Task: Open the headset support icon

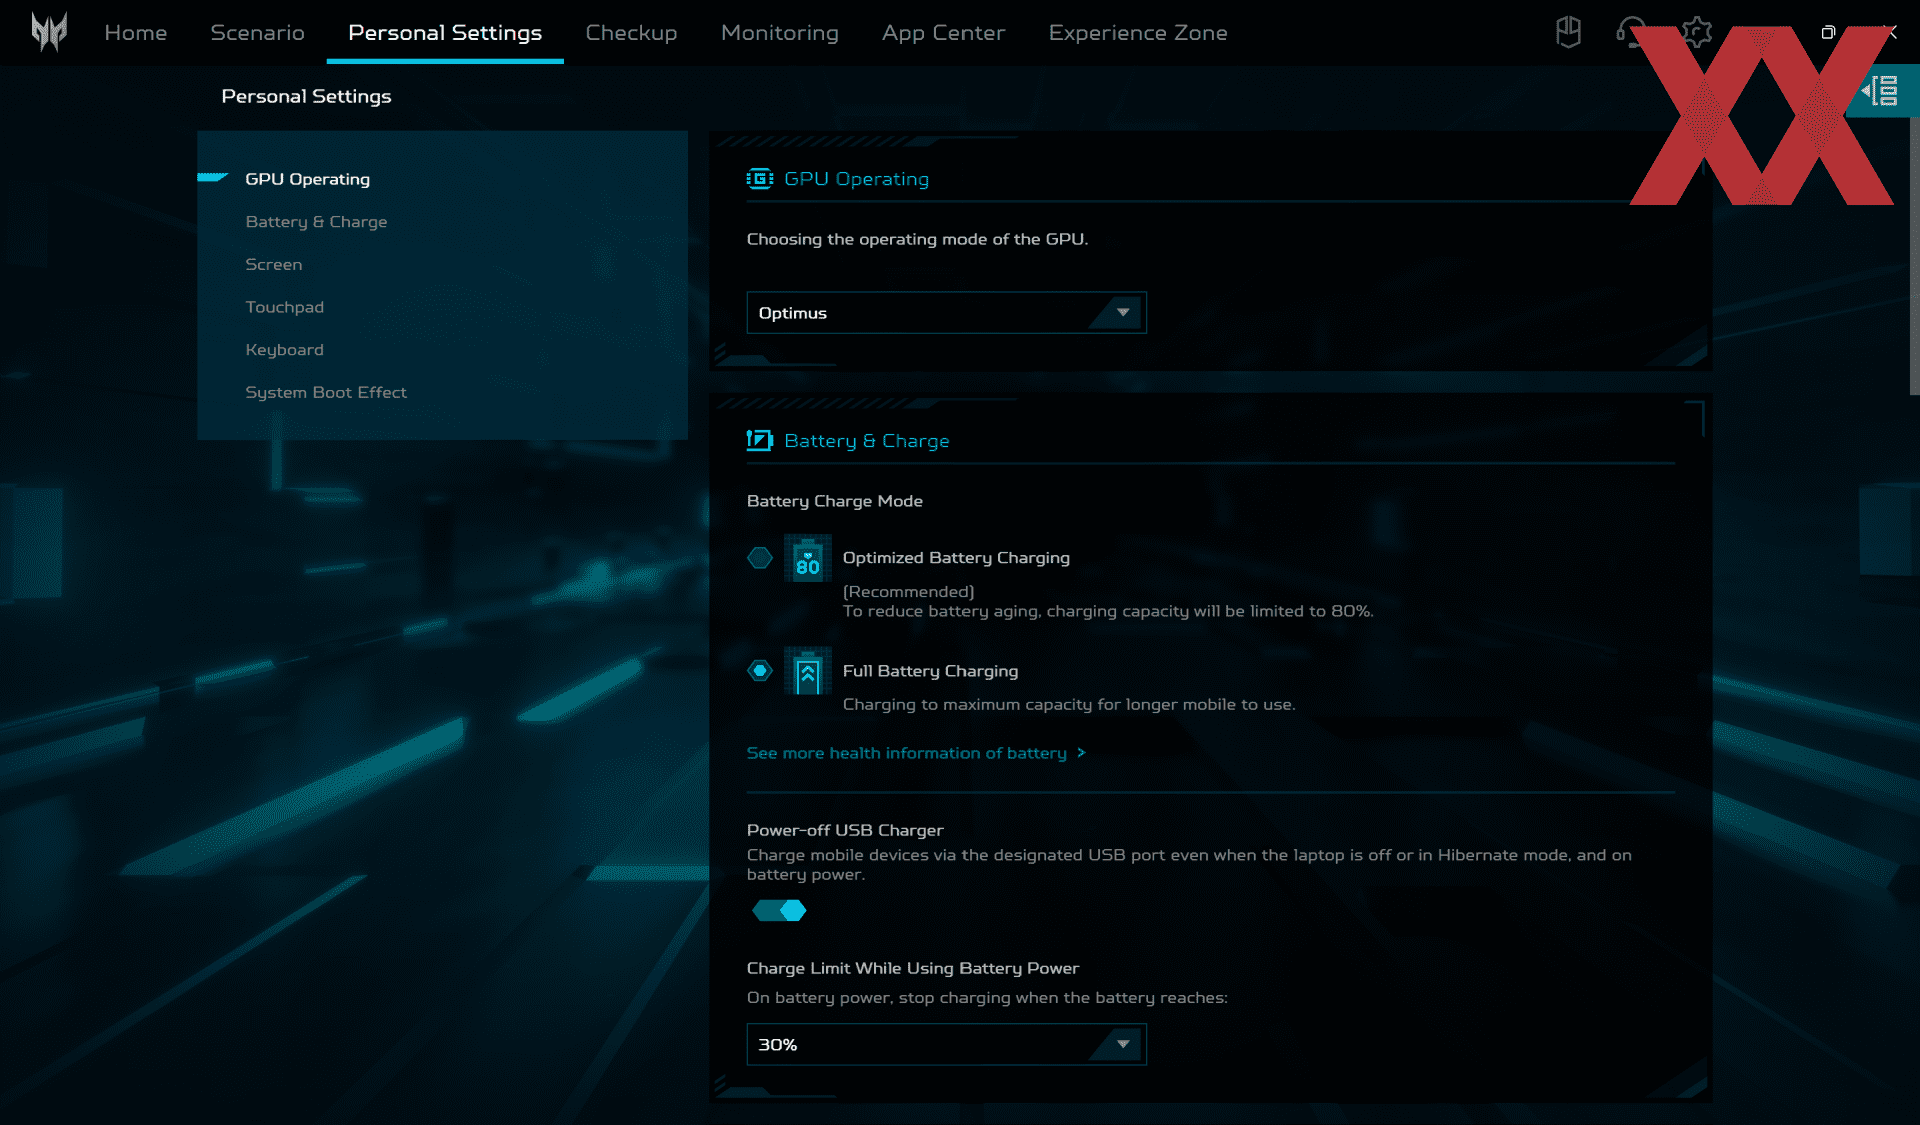Action: click(1630, 32)
